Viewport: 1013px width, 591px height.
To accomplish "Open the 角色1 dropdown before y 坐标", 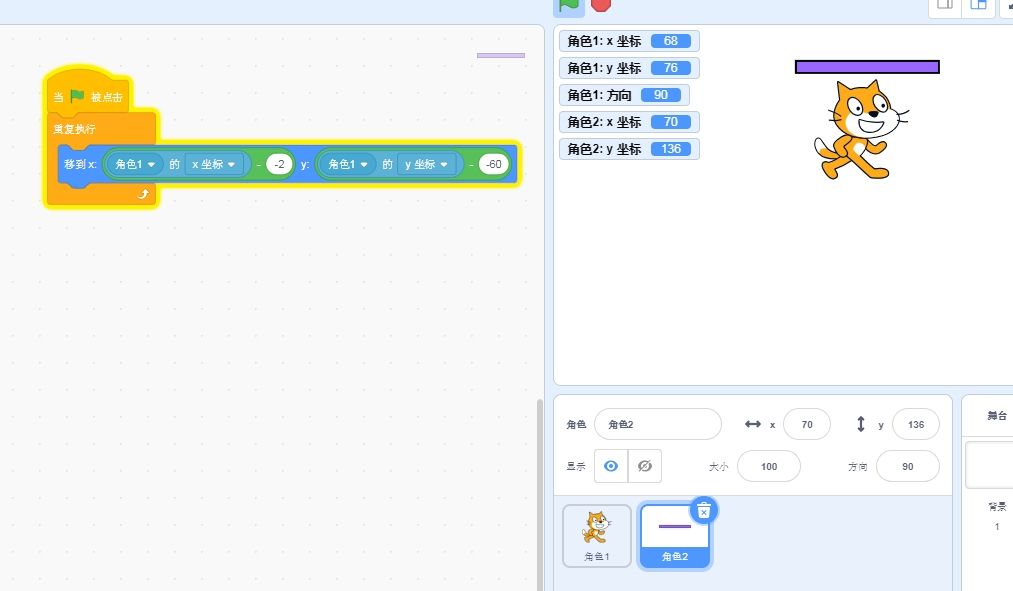I will tap(348, 164).
